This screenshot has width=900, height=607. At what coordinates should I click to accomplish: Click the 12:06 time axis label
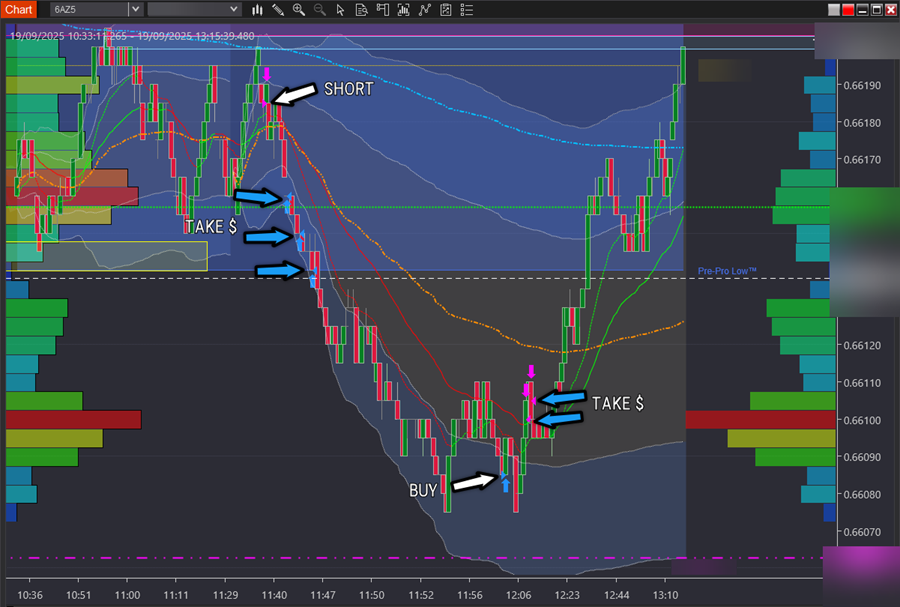516,594
